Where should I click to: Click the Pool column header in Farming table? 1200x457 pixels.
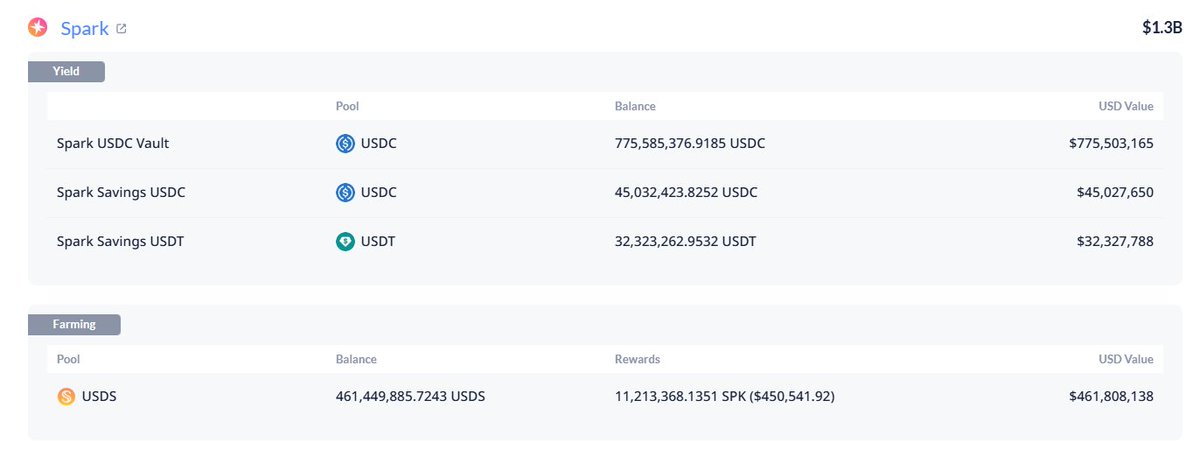[x=69, y=359]
